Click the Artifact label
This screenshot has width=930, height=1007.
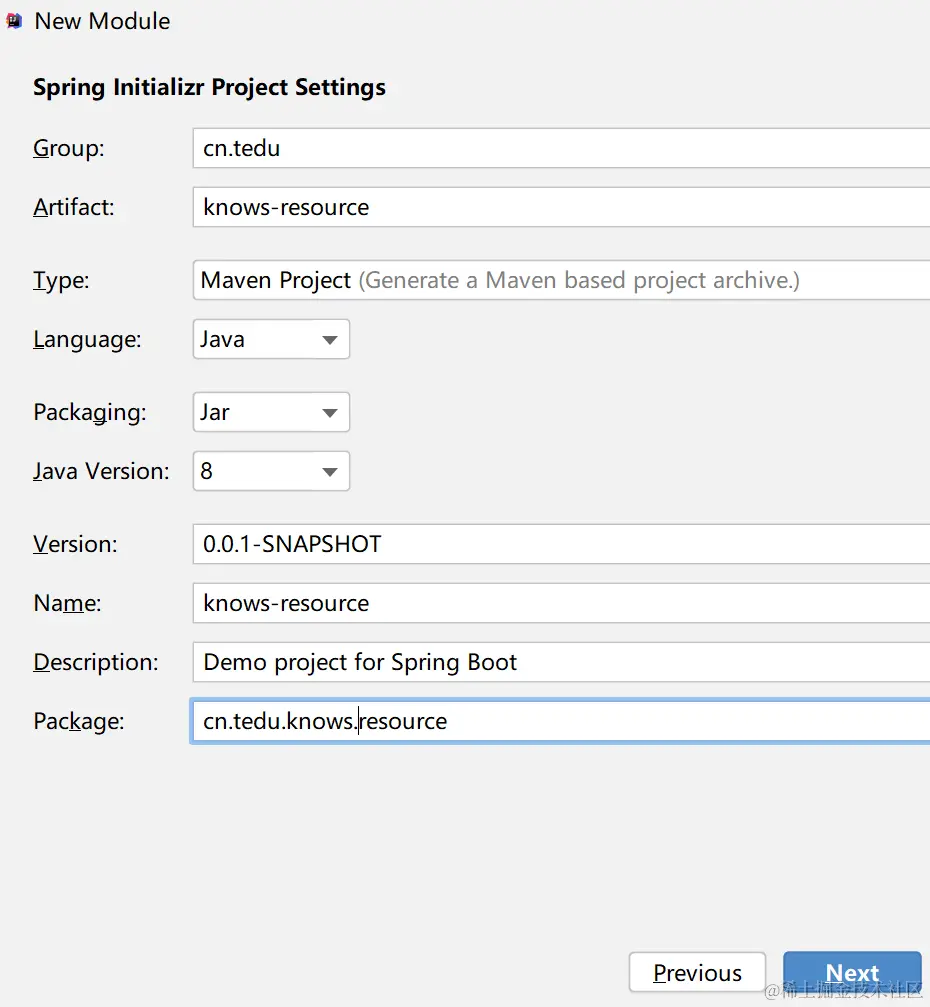tap(74, 207)
